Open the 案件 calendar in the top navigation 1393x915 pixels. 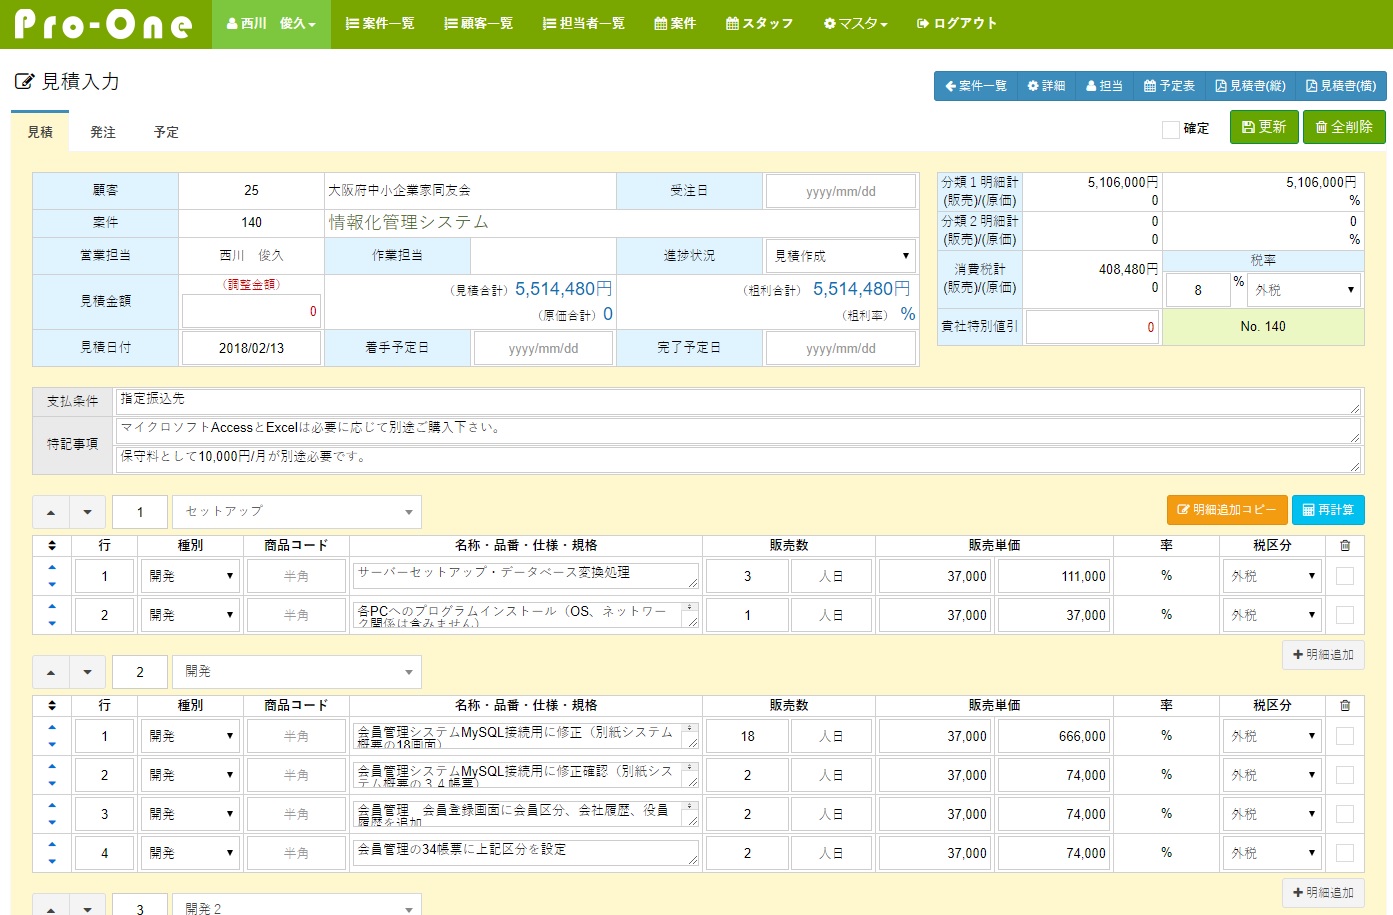[675, 24]
